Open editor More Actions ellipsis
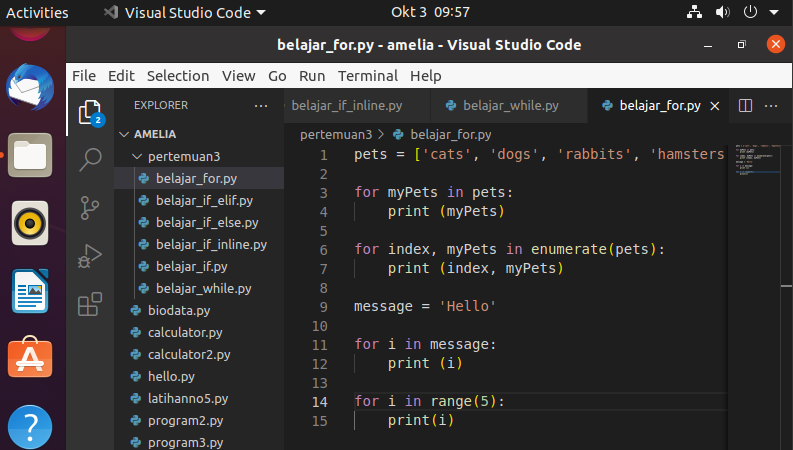The image size is (793, 450). click(772, 105)
